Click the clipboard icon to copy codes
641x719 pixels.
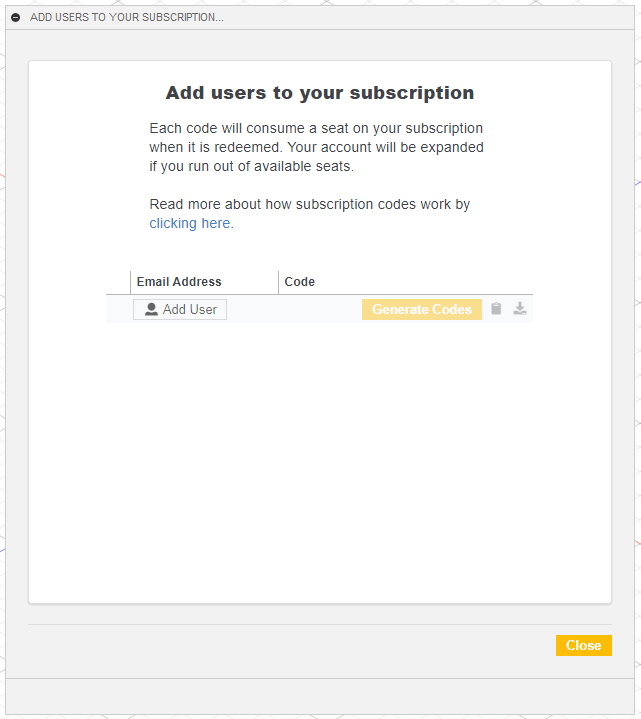tap(496, 309)
